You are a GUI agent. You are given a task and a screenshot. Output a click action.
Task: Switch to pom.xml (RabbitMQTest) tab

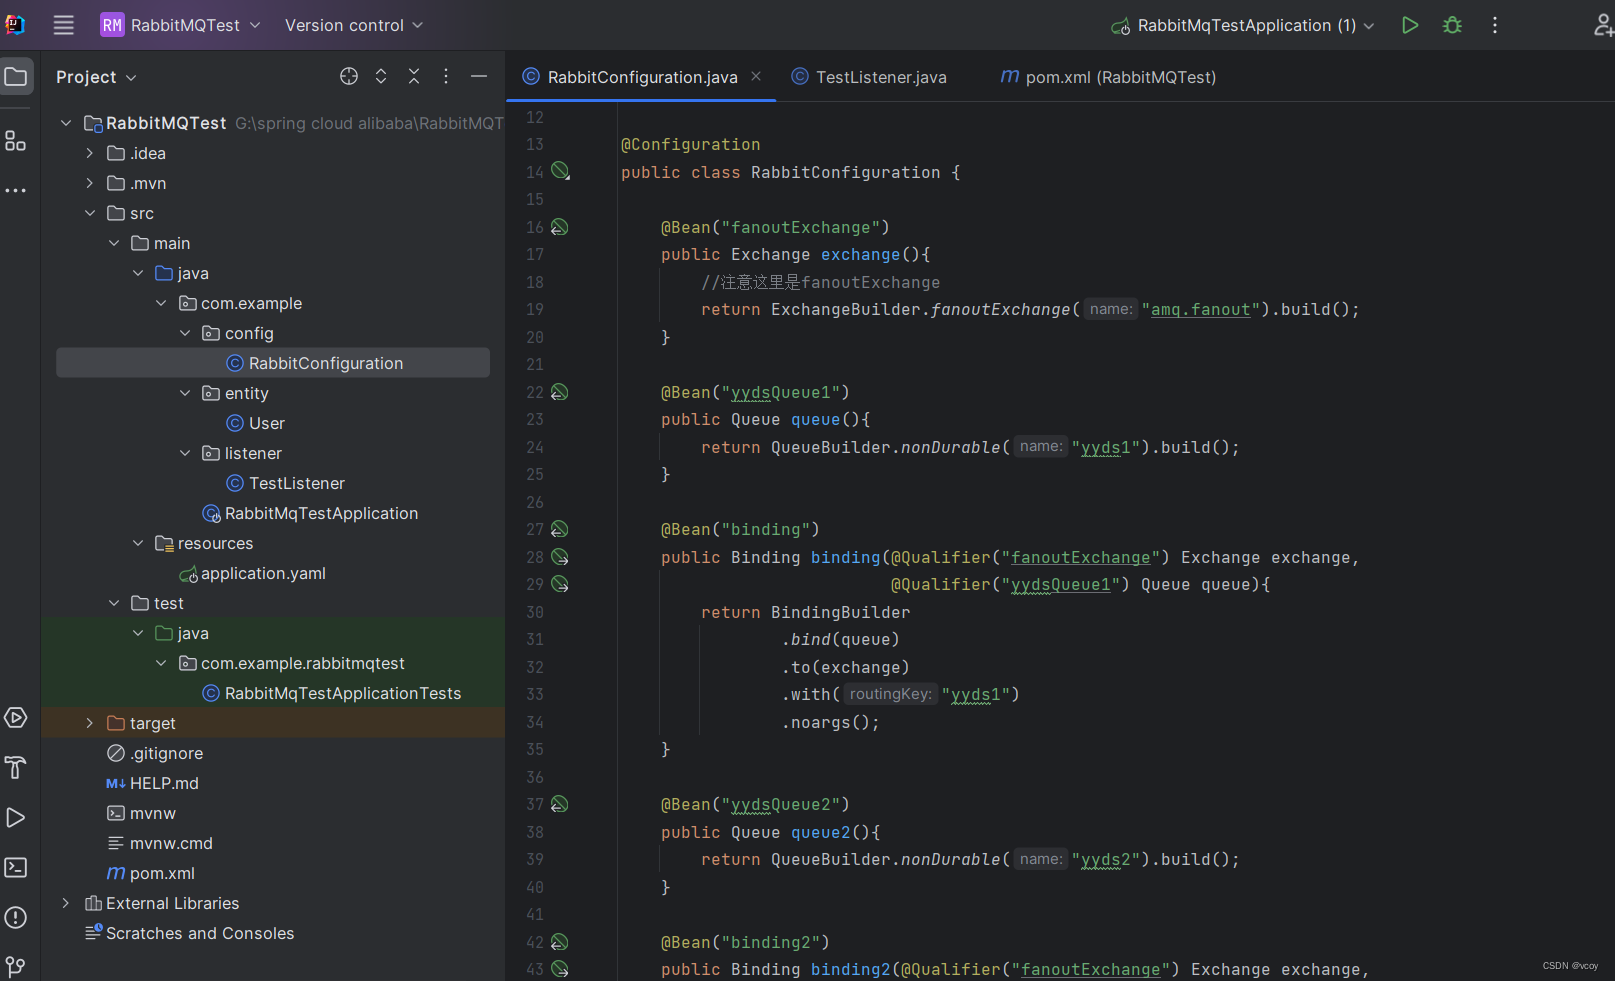[1108, 77]
